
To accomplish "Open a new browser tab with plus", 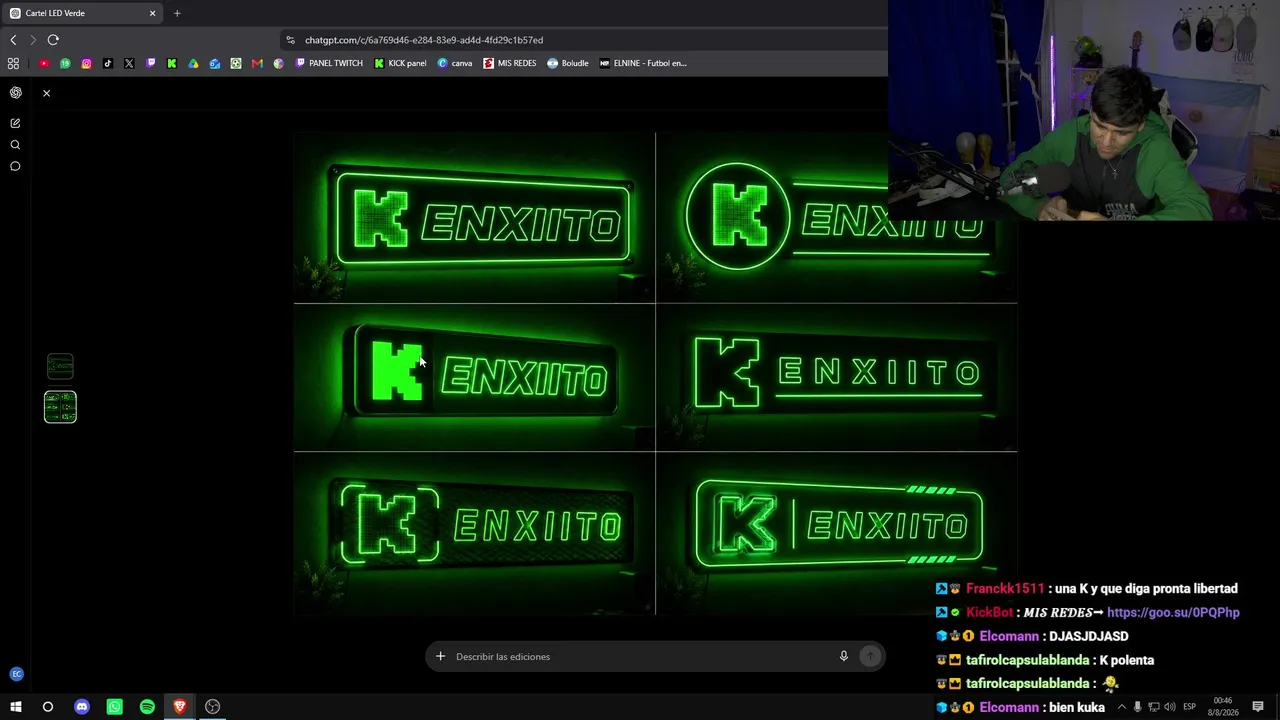I will point(177,13).
